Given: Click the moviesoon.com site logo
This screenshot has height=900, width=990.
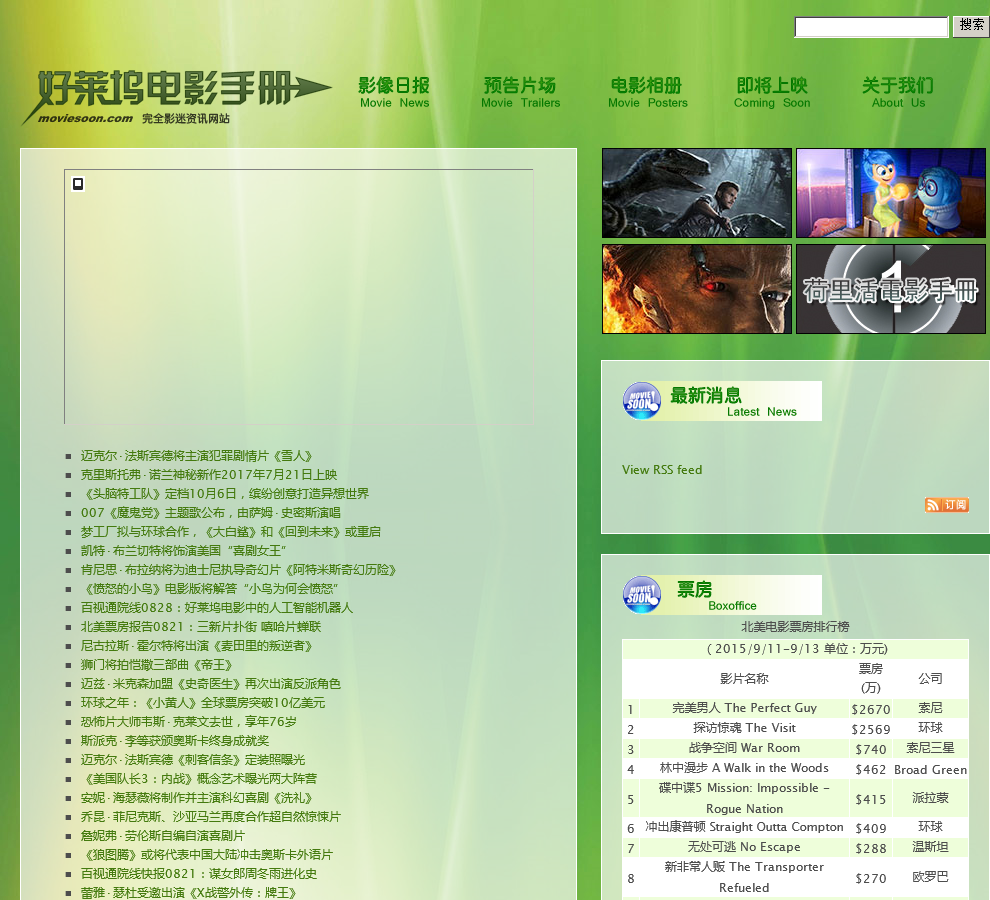Looking at the screenshot, I should (x=176, y=97).
